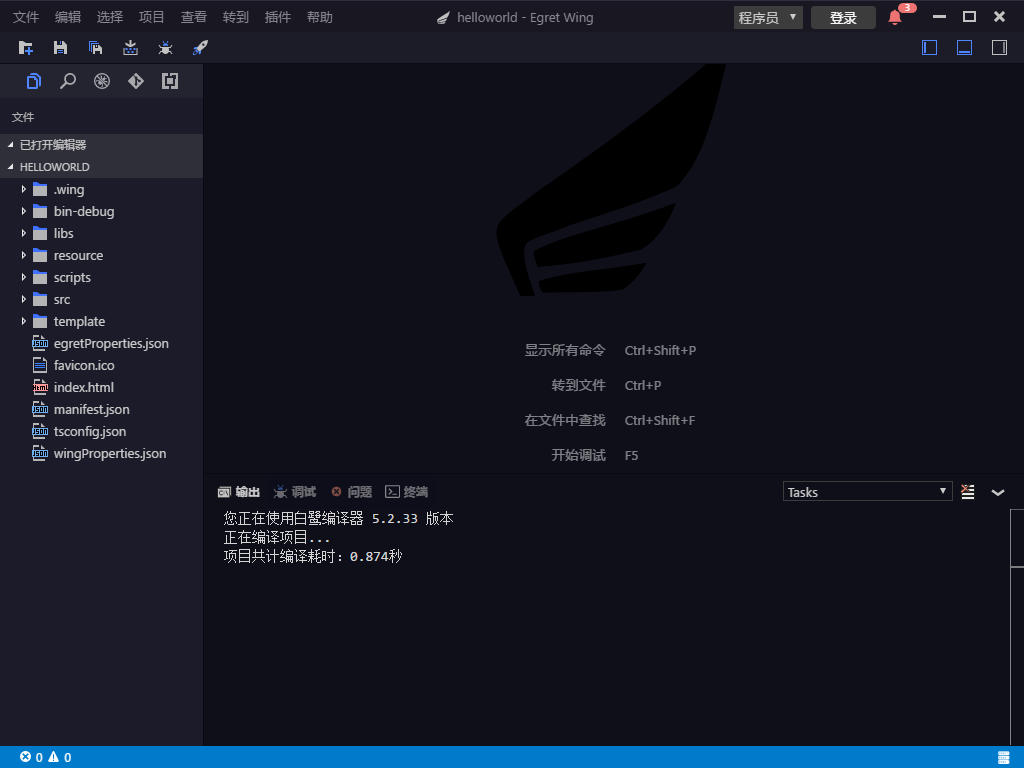Click the 5.2.33 compiler version output line
1024x768 pixels.
click(x=338, y=519)
